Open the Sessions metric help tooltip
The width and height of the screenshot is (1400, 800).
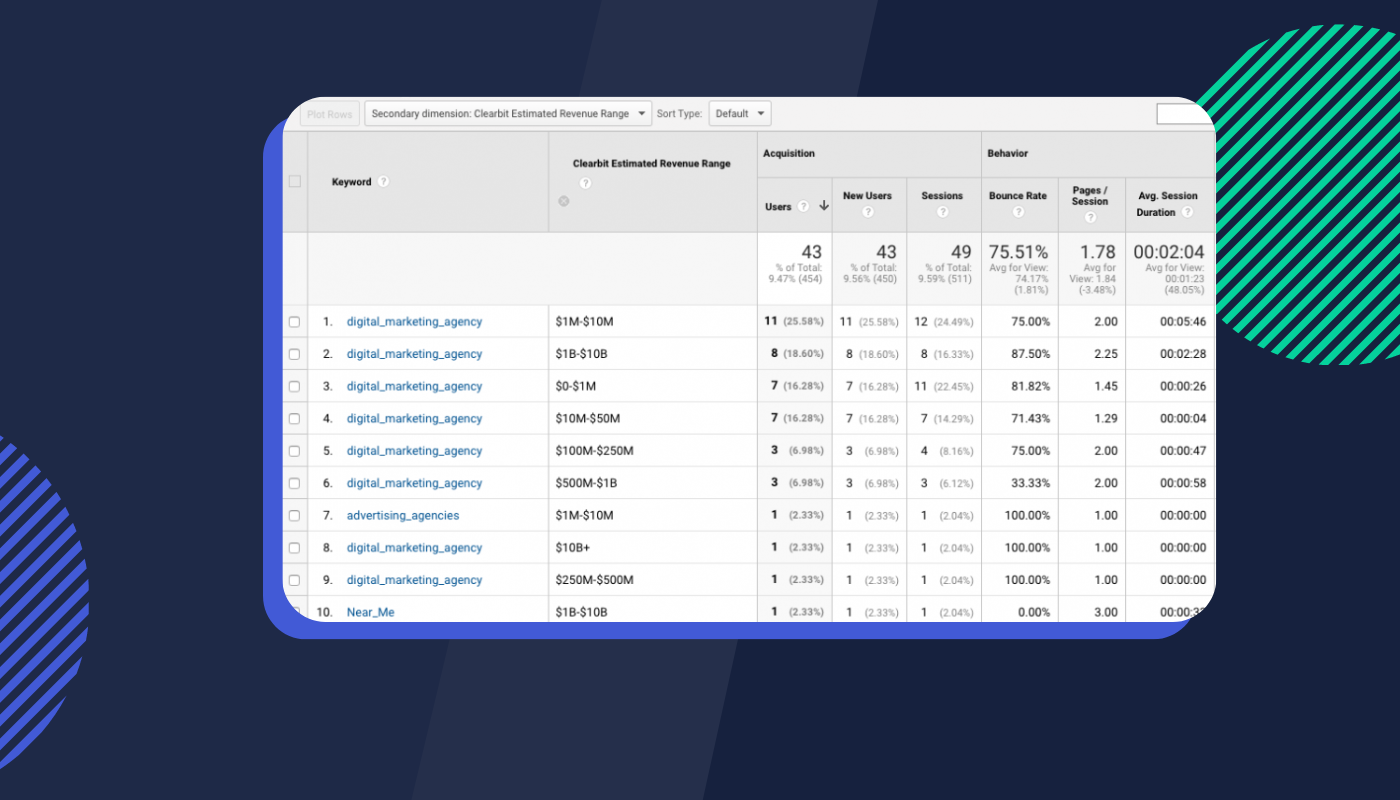point(943,211)
